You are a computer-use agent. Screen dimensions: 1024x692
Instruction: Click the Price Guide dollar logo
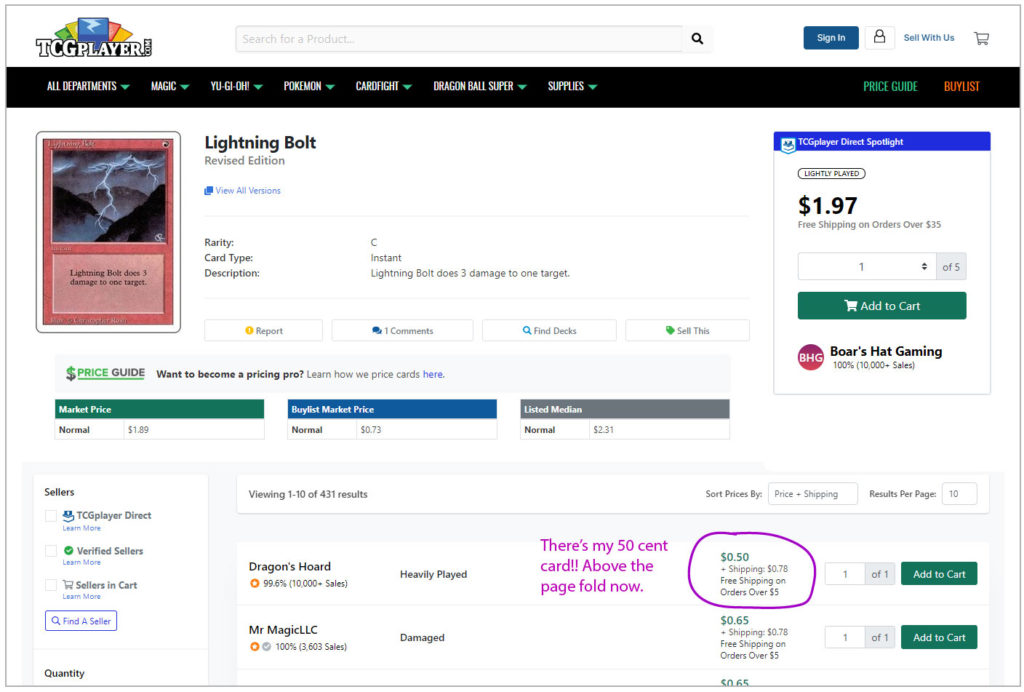(104, 373)
